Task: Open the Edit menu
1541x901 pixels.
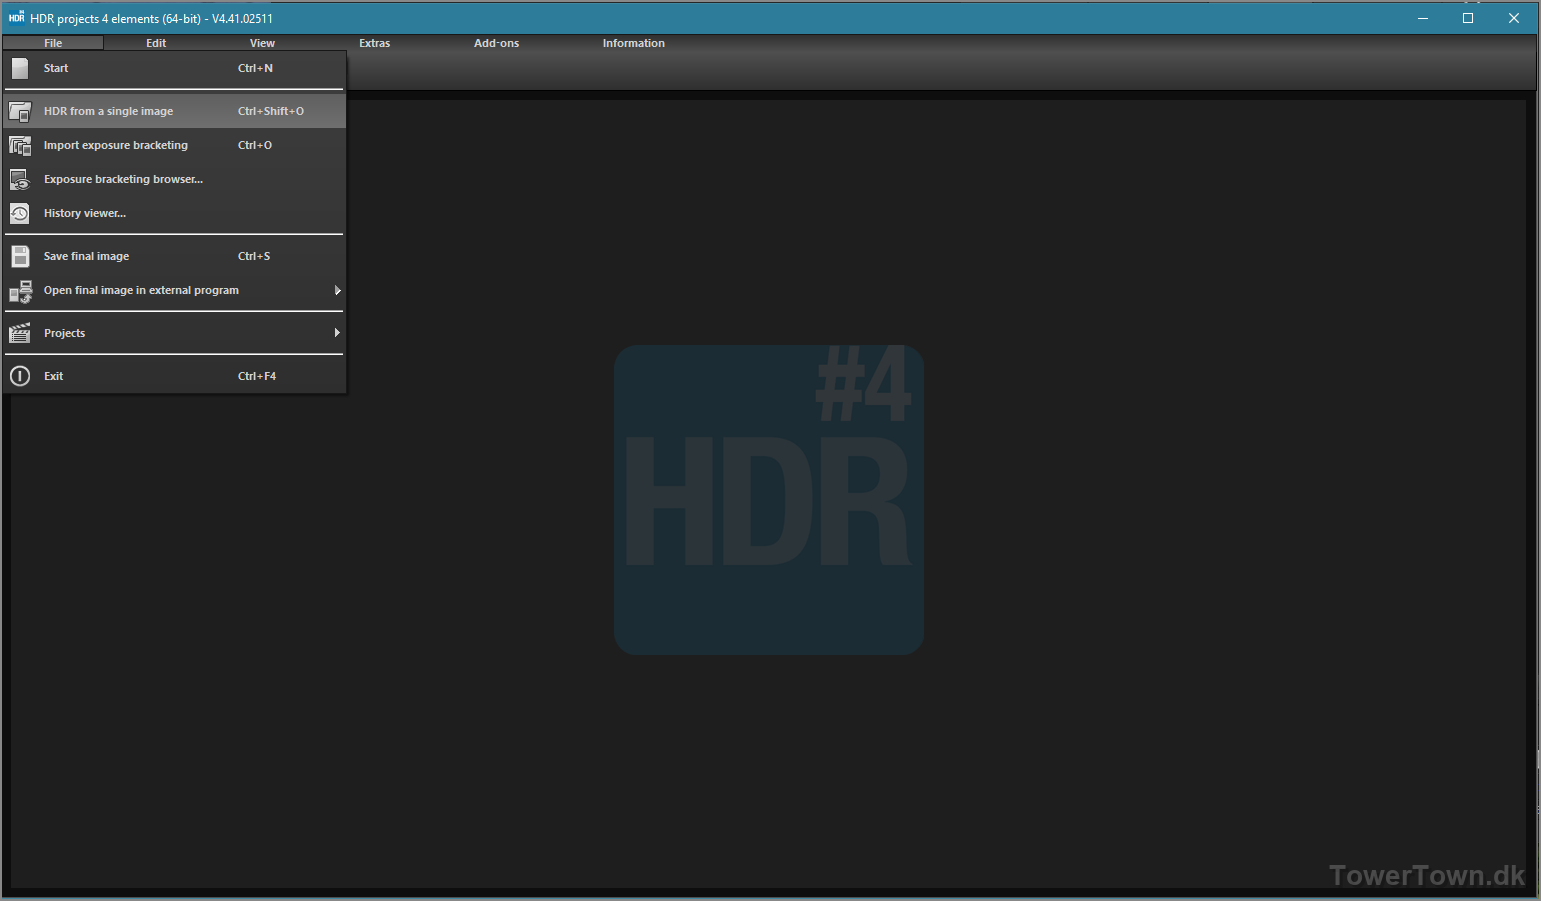Action: (x=156, y=43)
